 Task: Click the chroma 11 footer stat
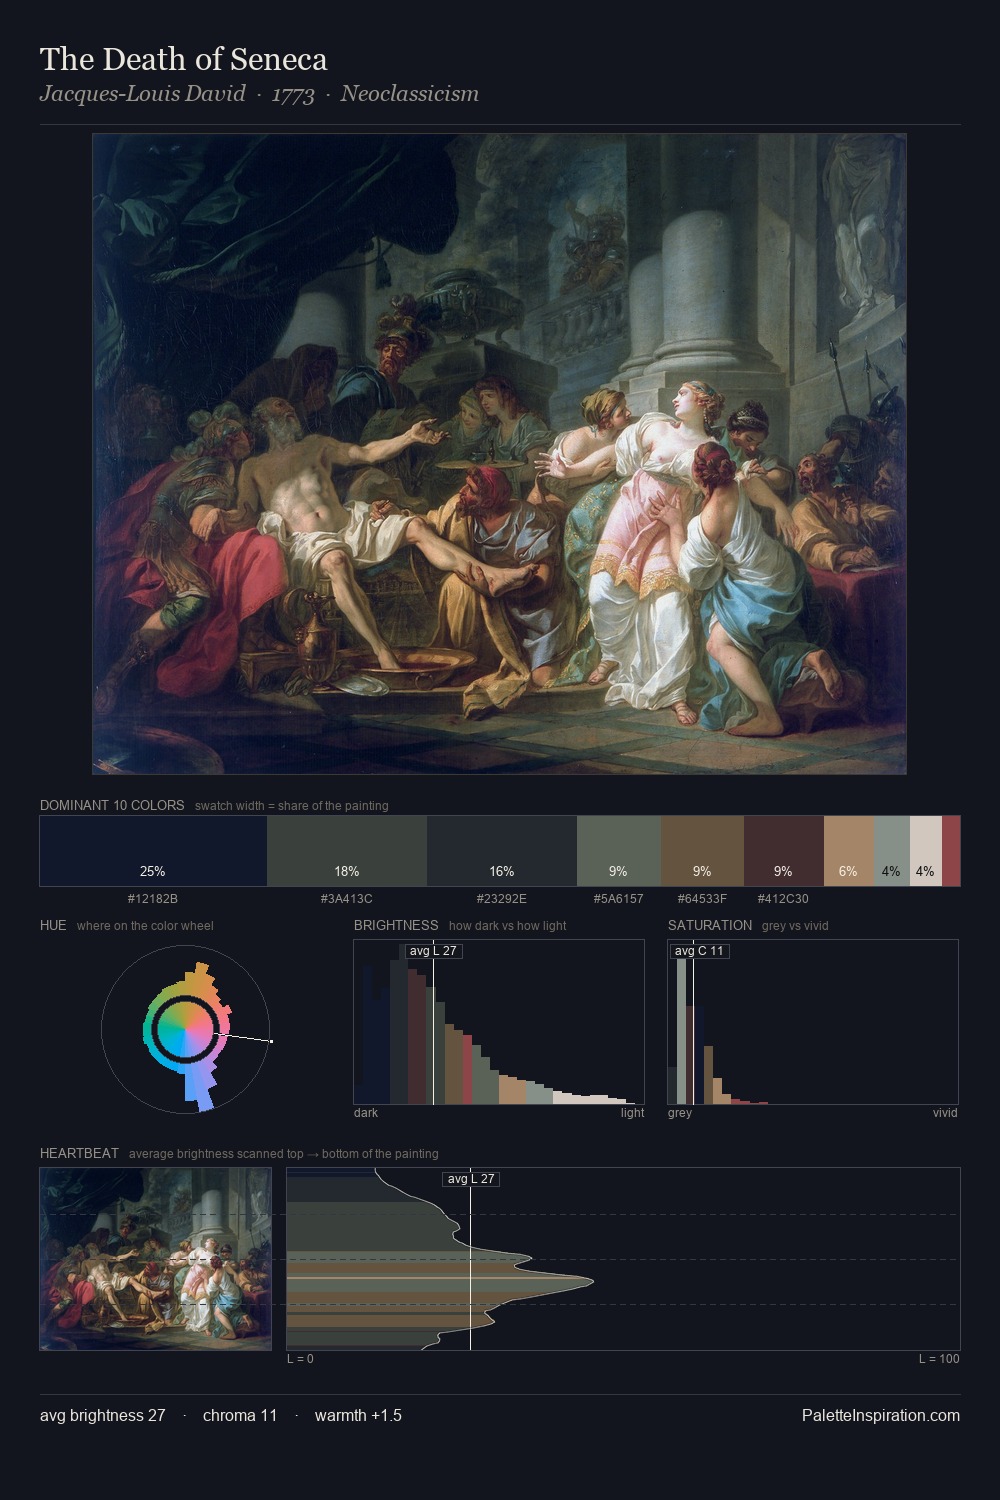pos(240,1415)
